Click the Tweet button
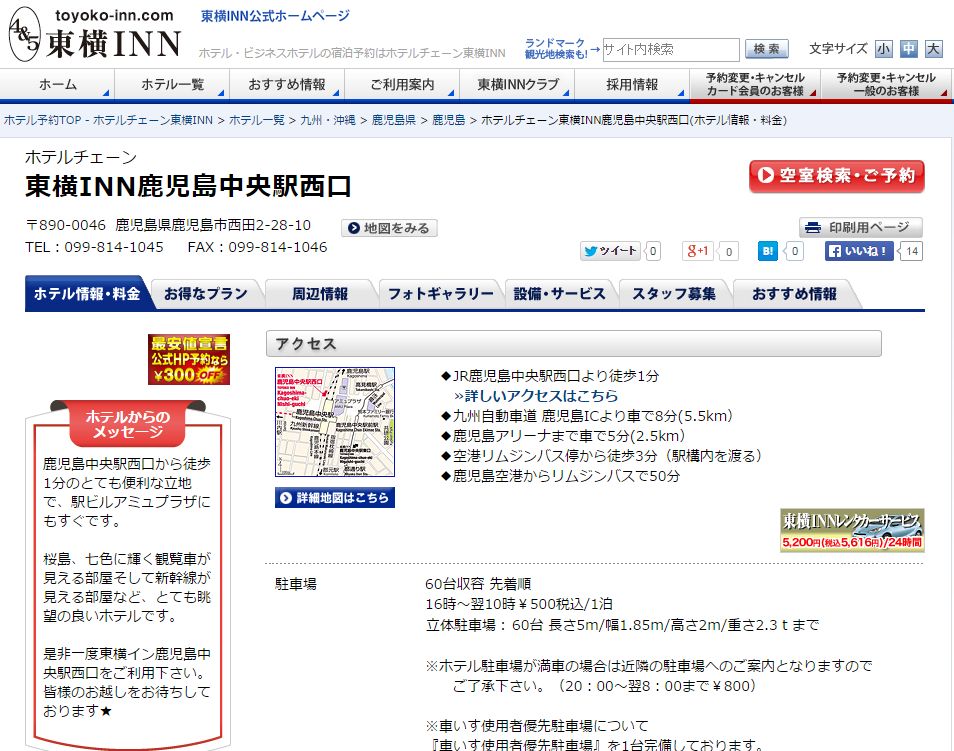954x751 pixels. [x=610, y=251]
